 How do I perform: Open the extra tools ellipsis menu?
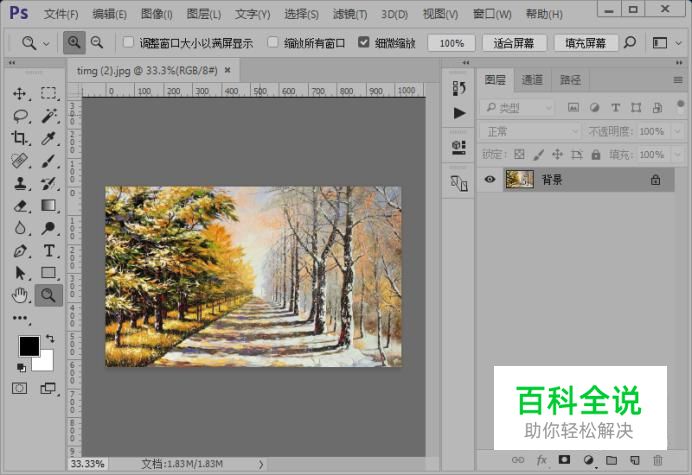click(20, 318)
